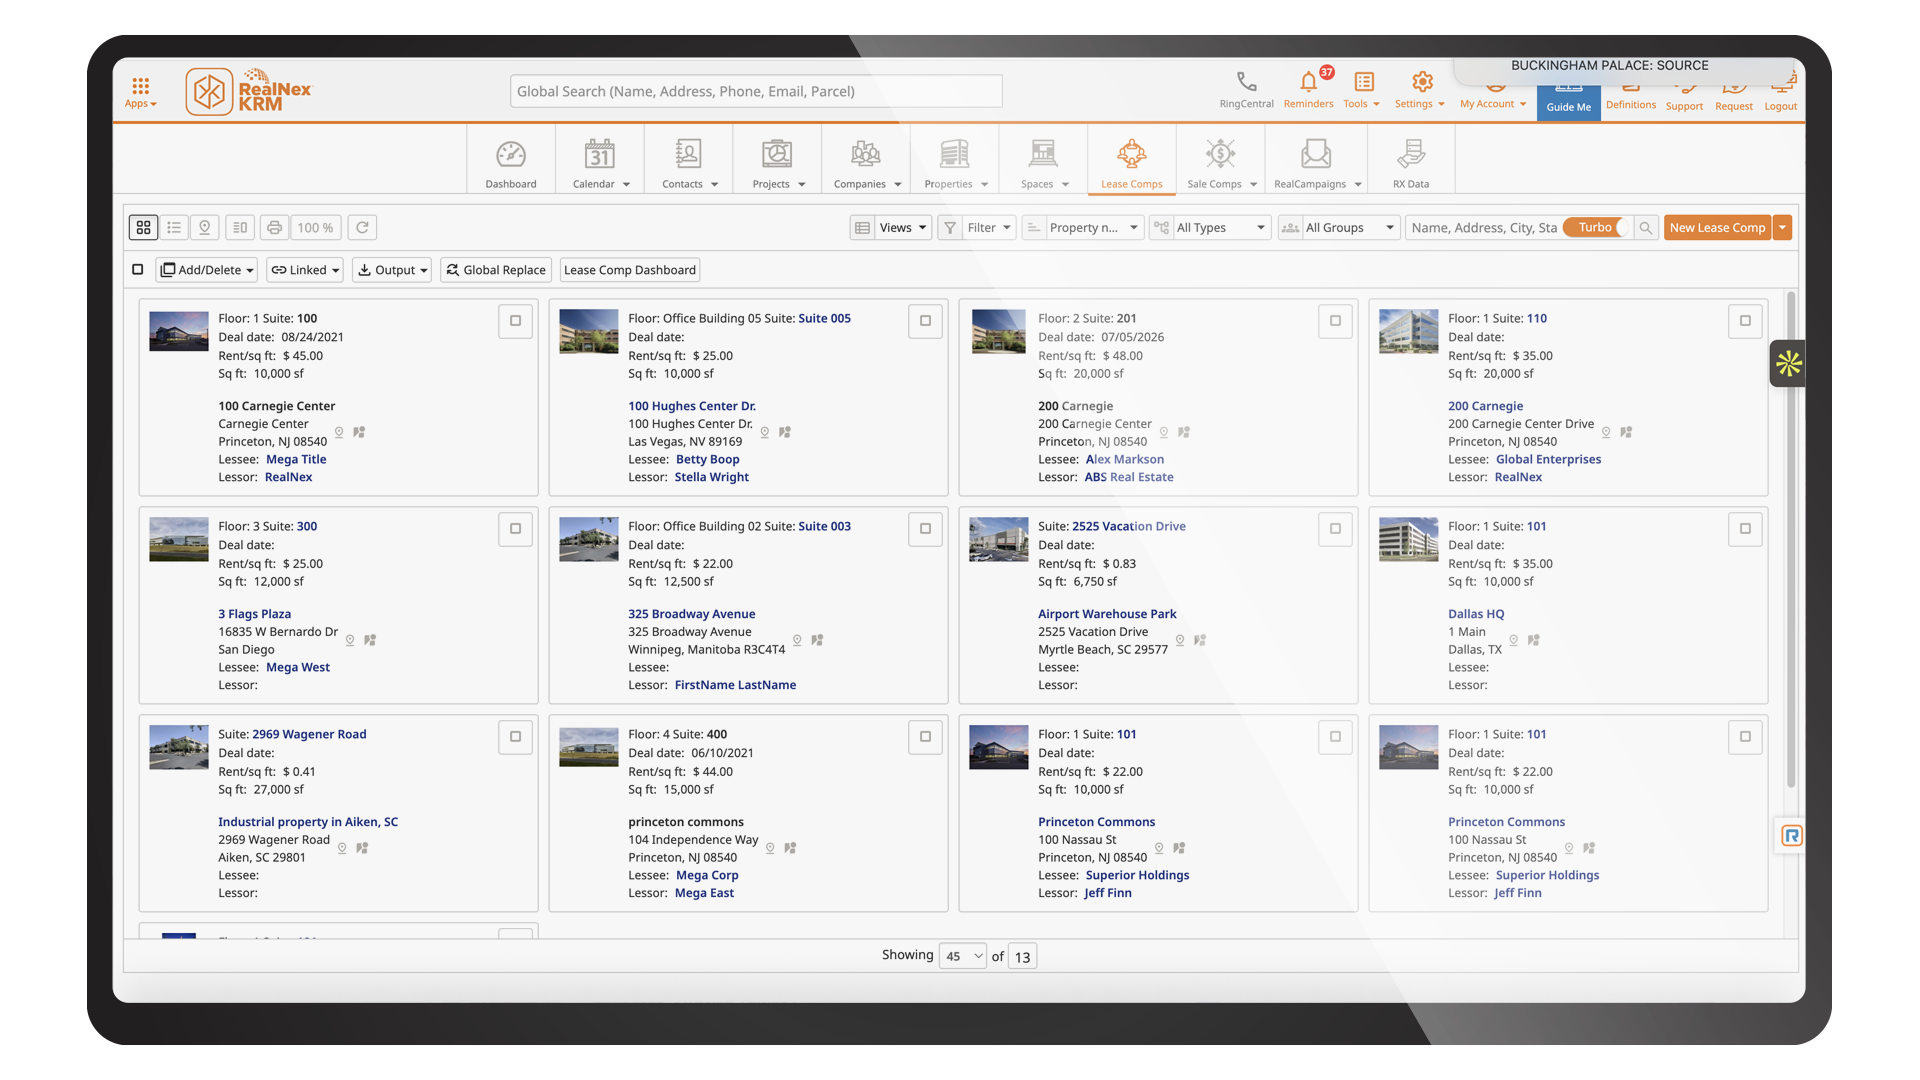1920x1080 pixels.
Task: Open the Filter dropdown
Action: click(989, 228)
